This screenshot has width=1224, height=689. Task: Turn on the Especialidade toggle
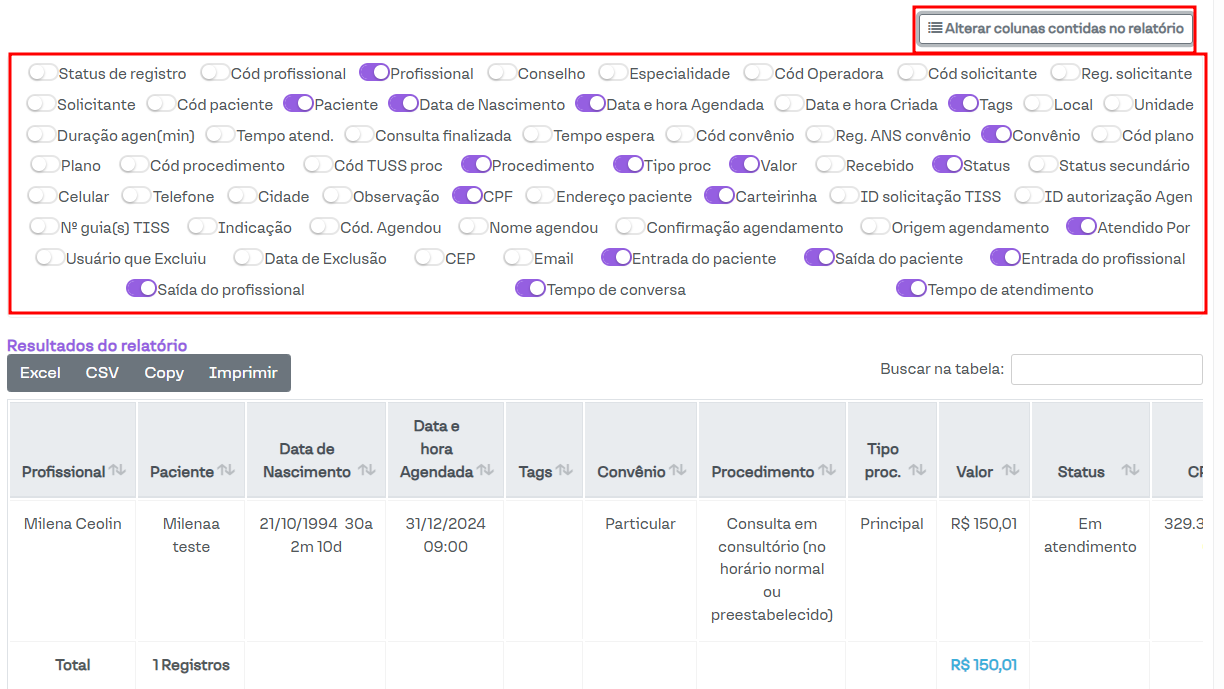[x=613, y=73]
